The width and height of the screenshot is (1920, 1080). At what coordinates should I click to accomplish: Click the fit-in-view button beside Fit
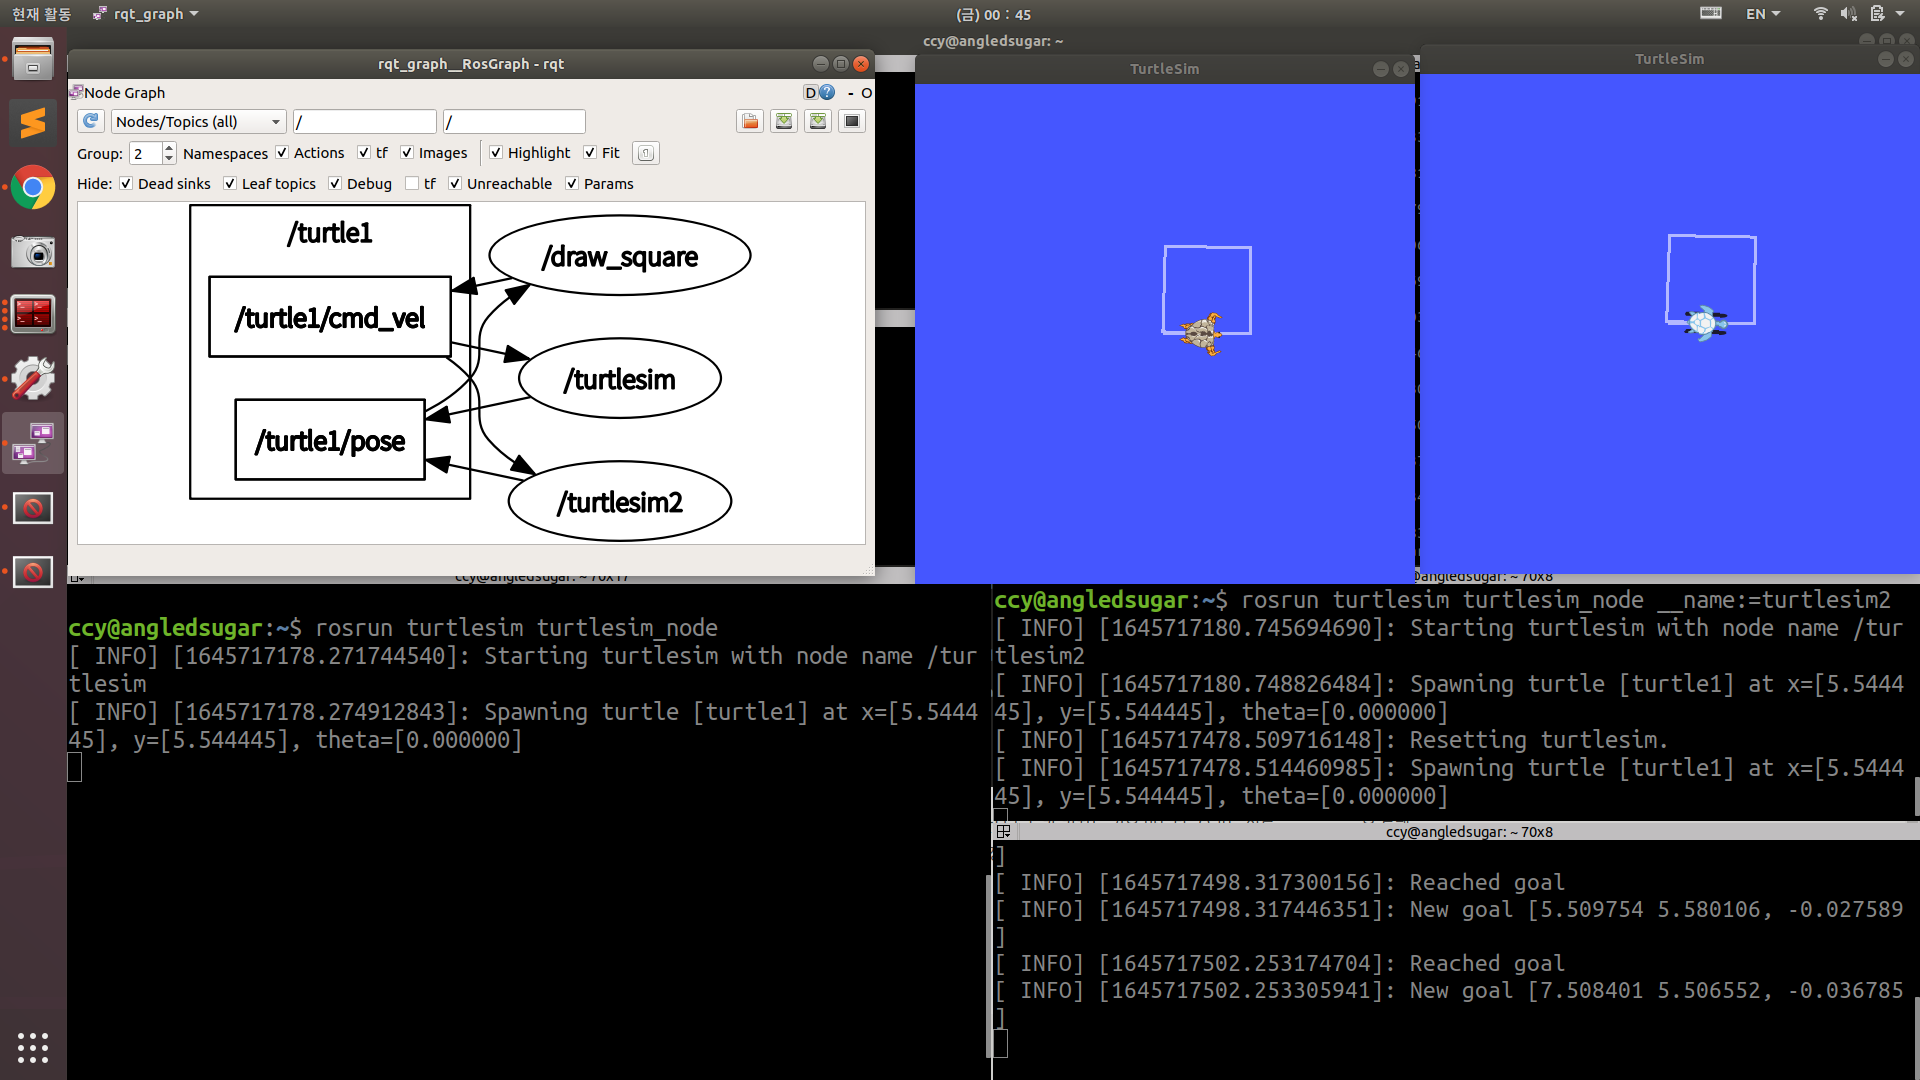click(x=646, y=153)
